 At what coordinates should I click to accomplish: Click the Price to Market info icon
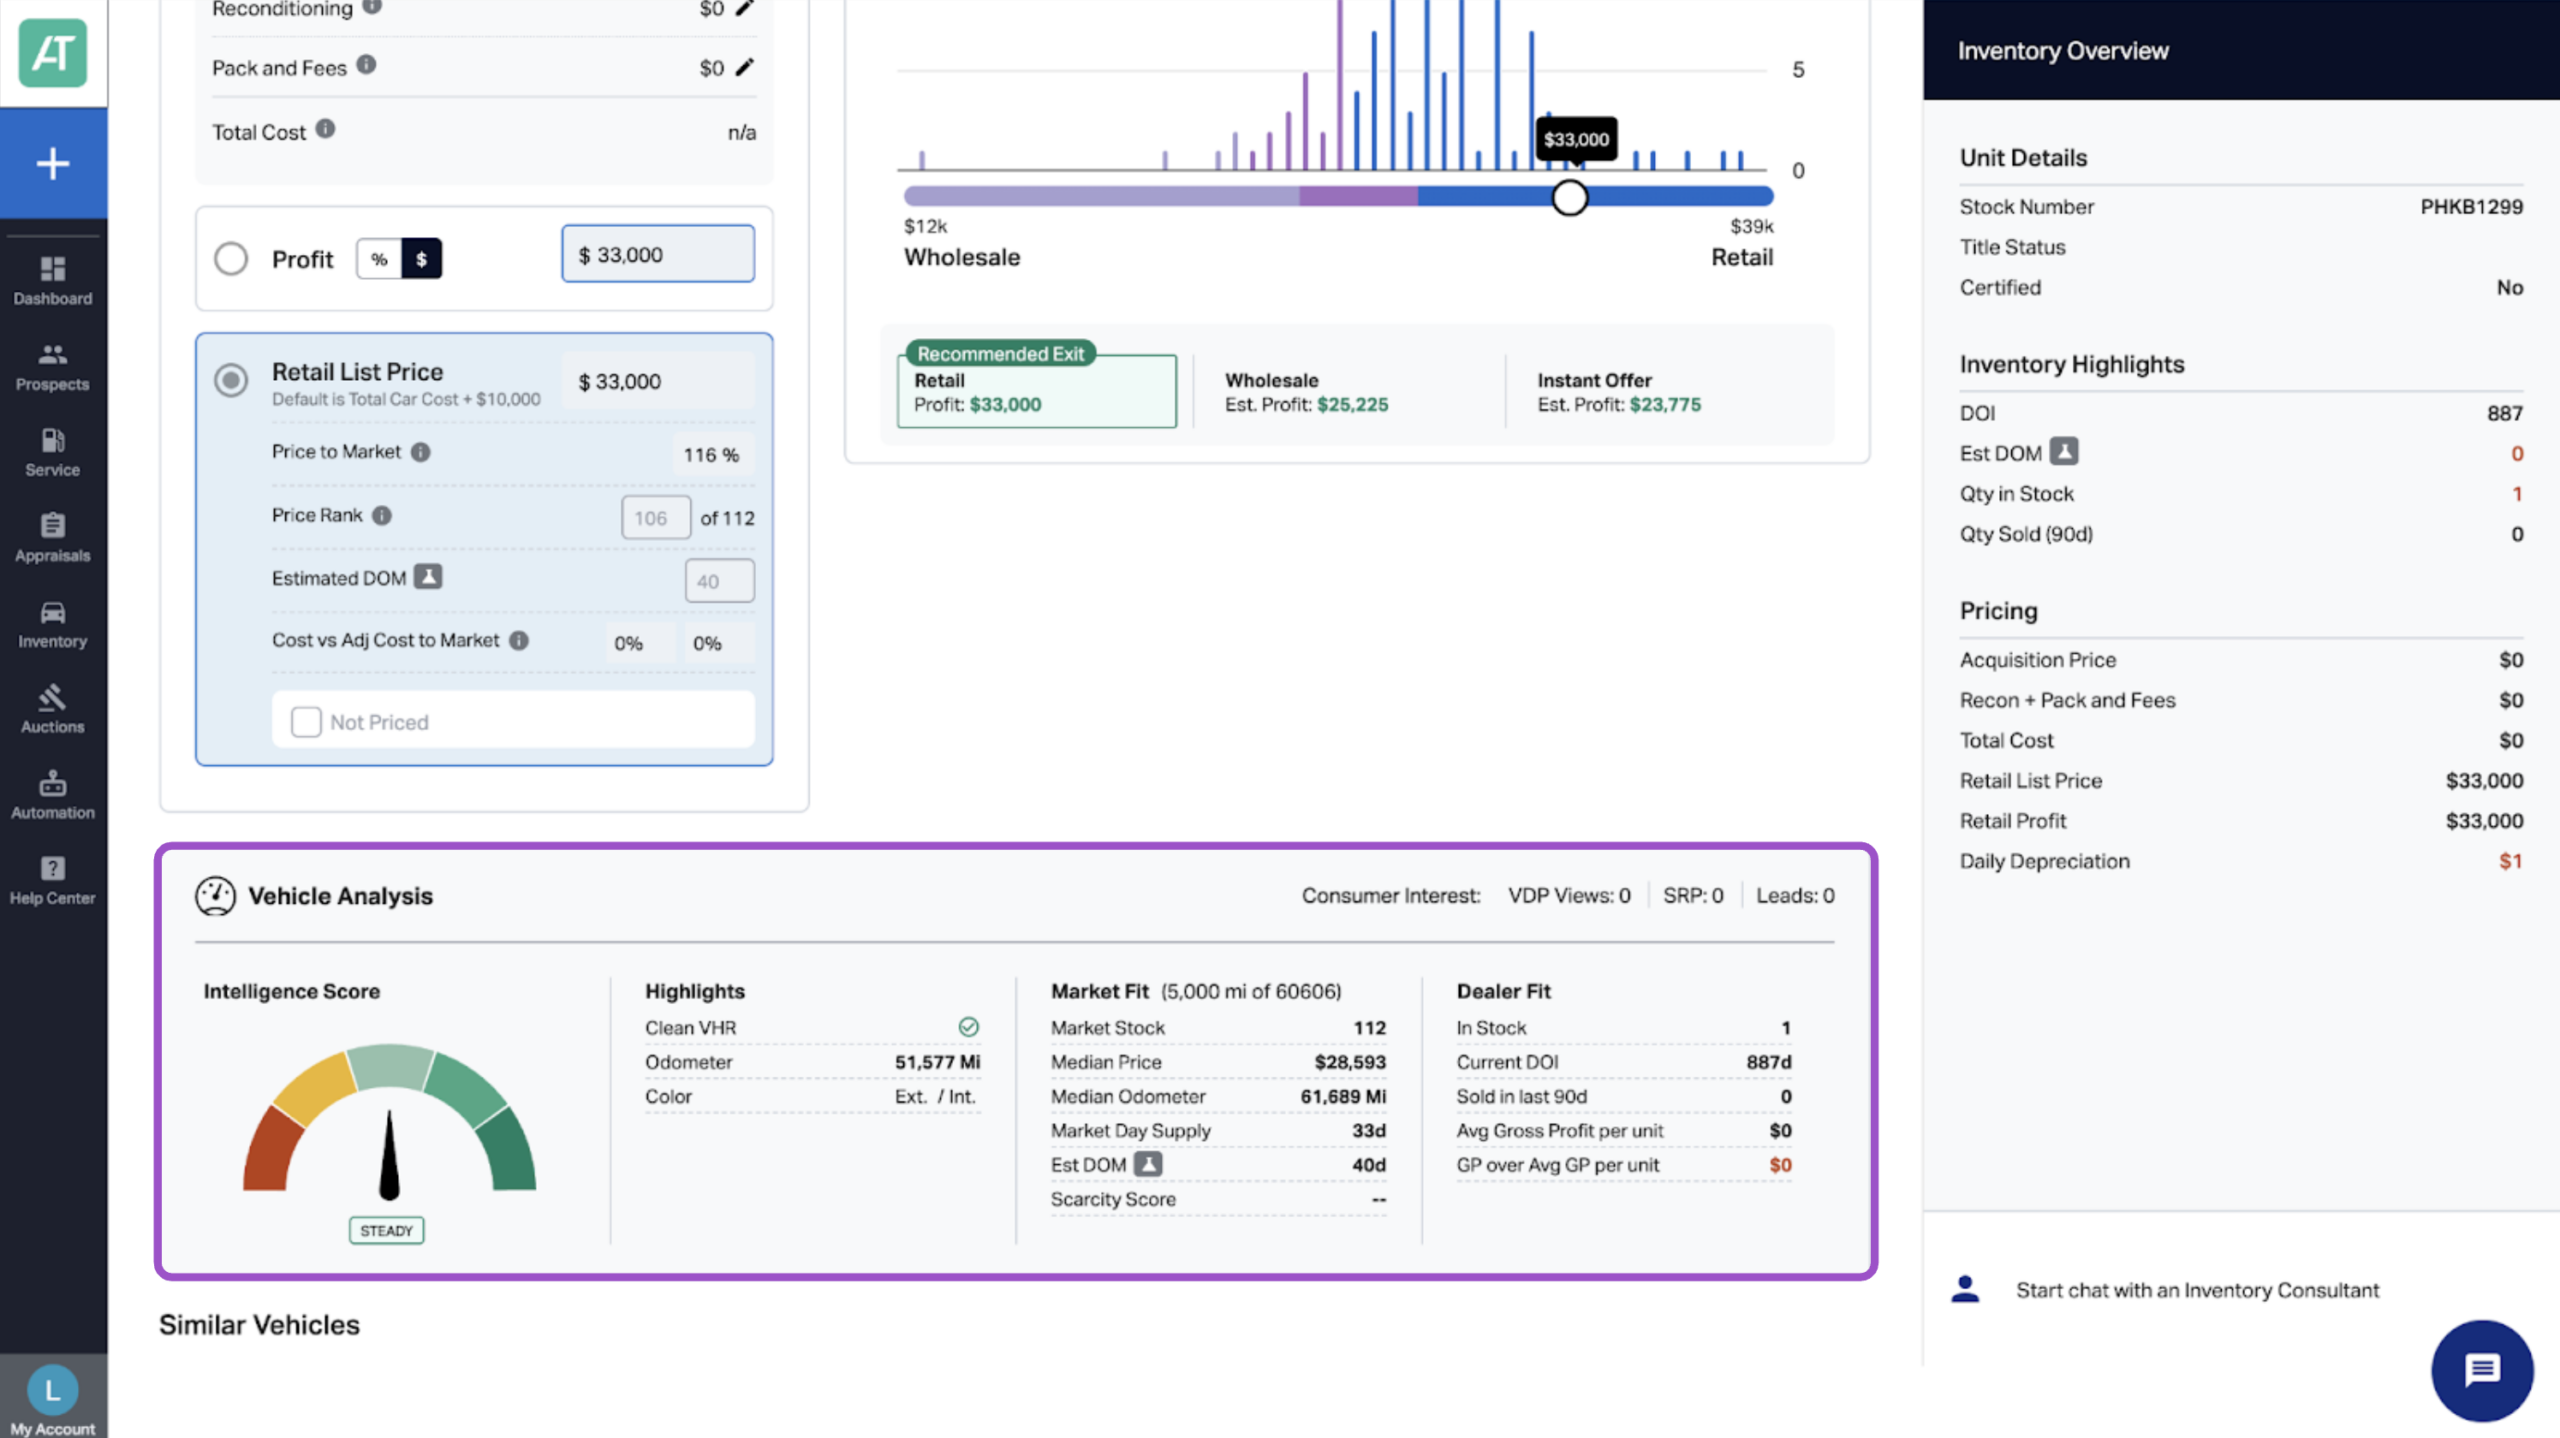[x=421, y=452]
